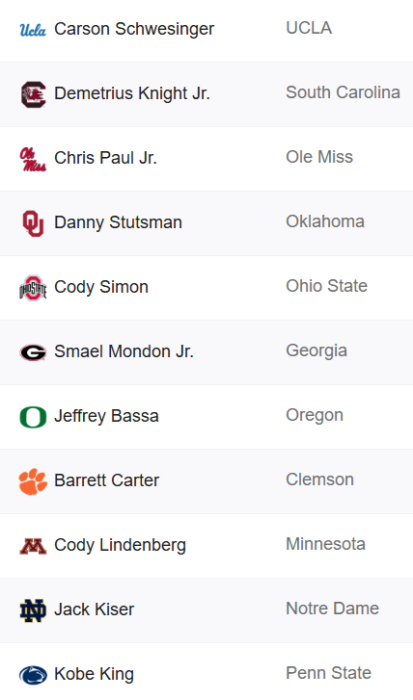This screenshot has width=413, height=700.
Task: Click the Oklahoma Sooners OU logo
Action: tap(33, 223)
